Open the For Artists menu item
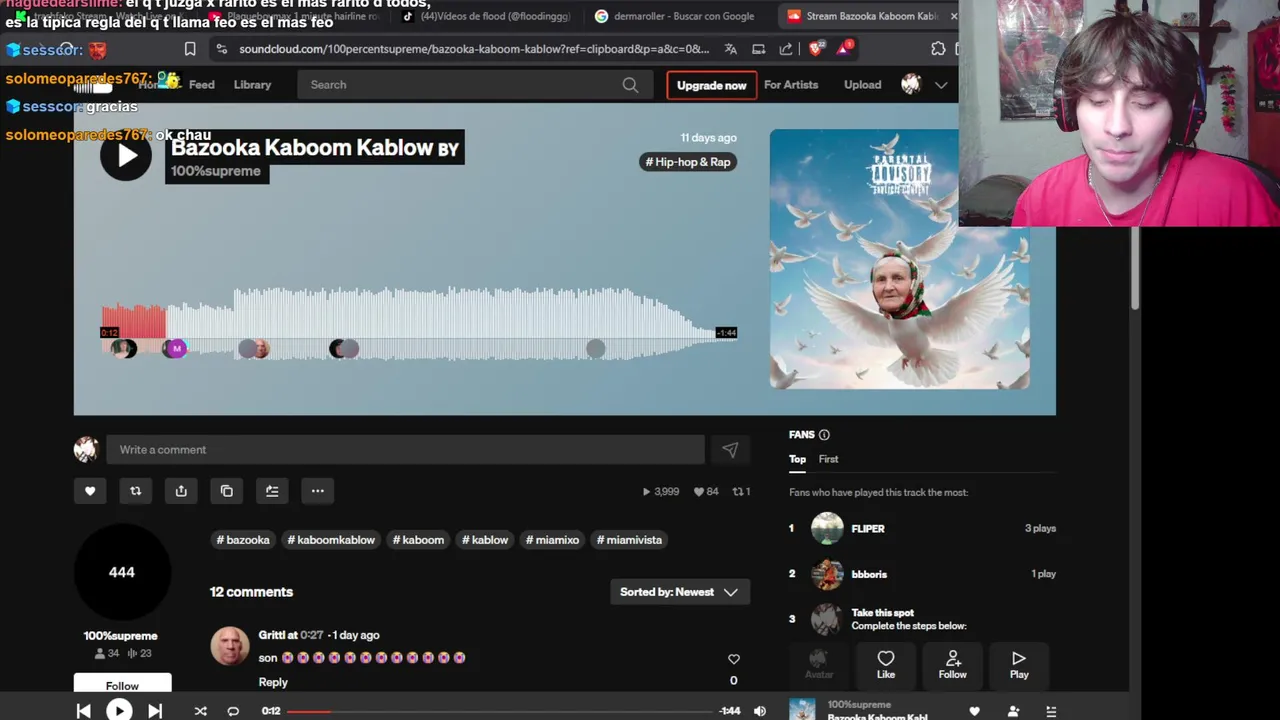 click(x=791, y=85)
